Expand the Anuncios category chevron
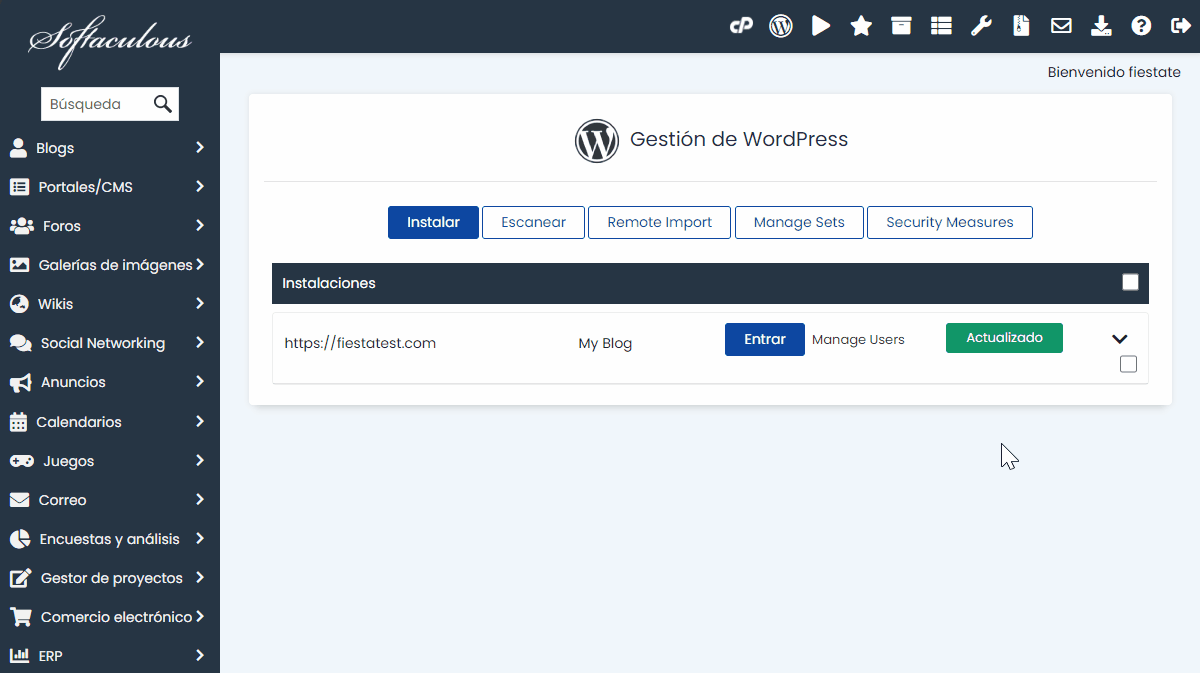1200x673 pixels. pyautogui.click(x=200, y=382)
